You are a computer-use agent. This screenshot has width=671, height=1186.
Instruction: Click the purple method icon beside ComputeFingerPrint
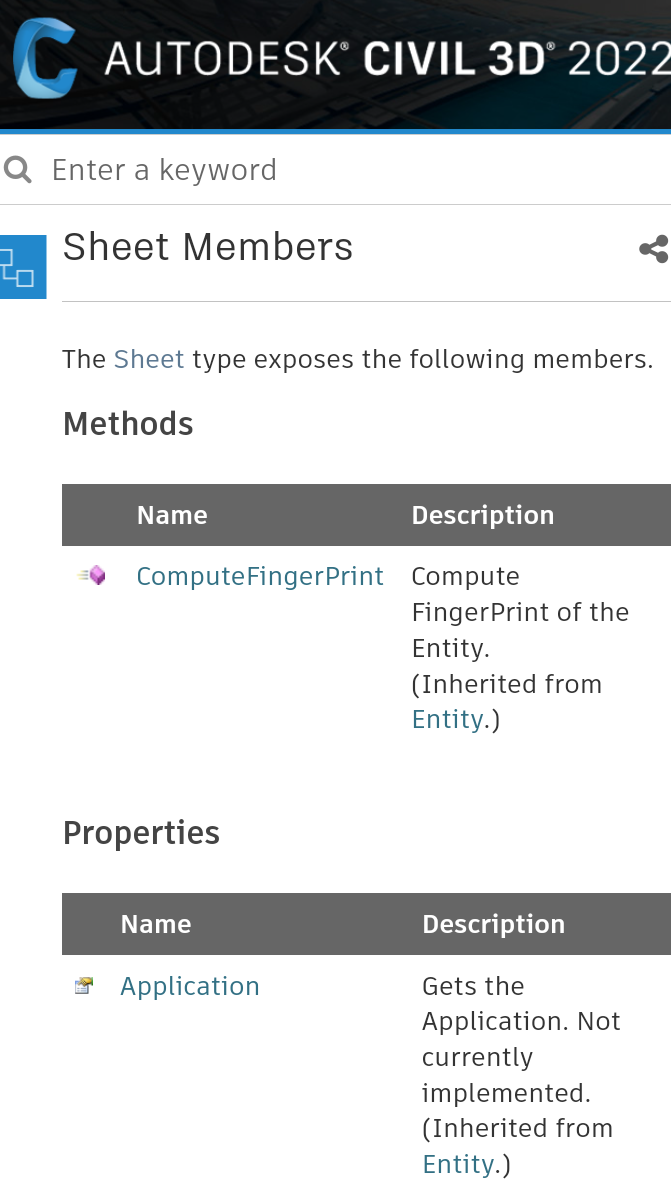(x=90, y=575)
